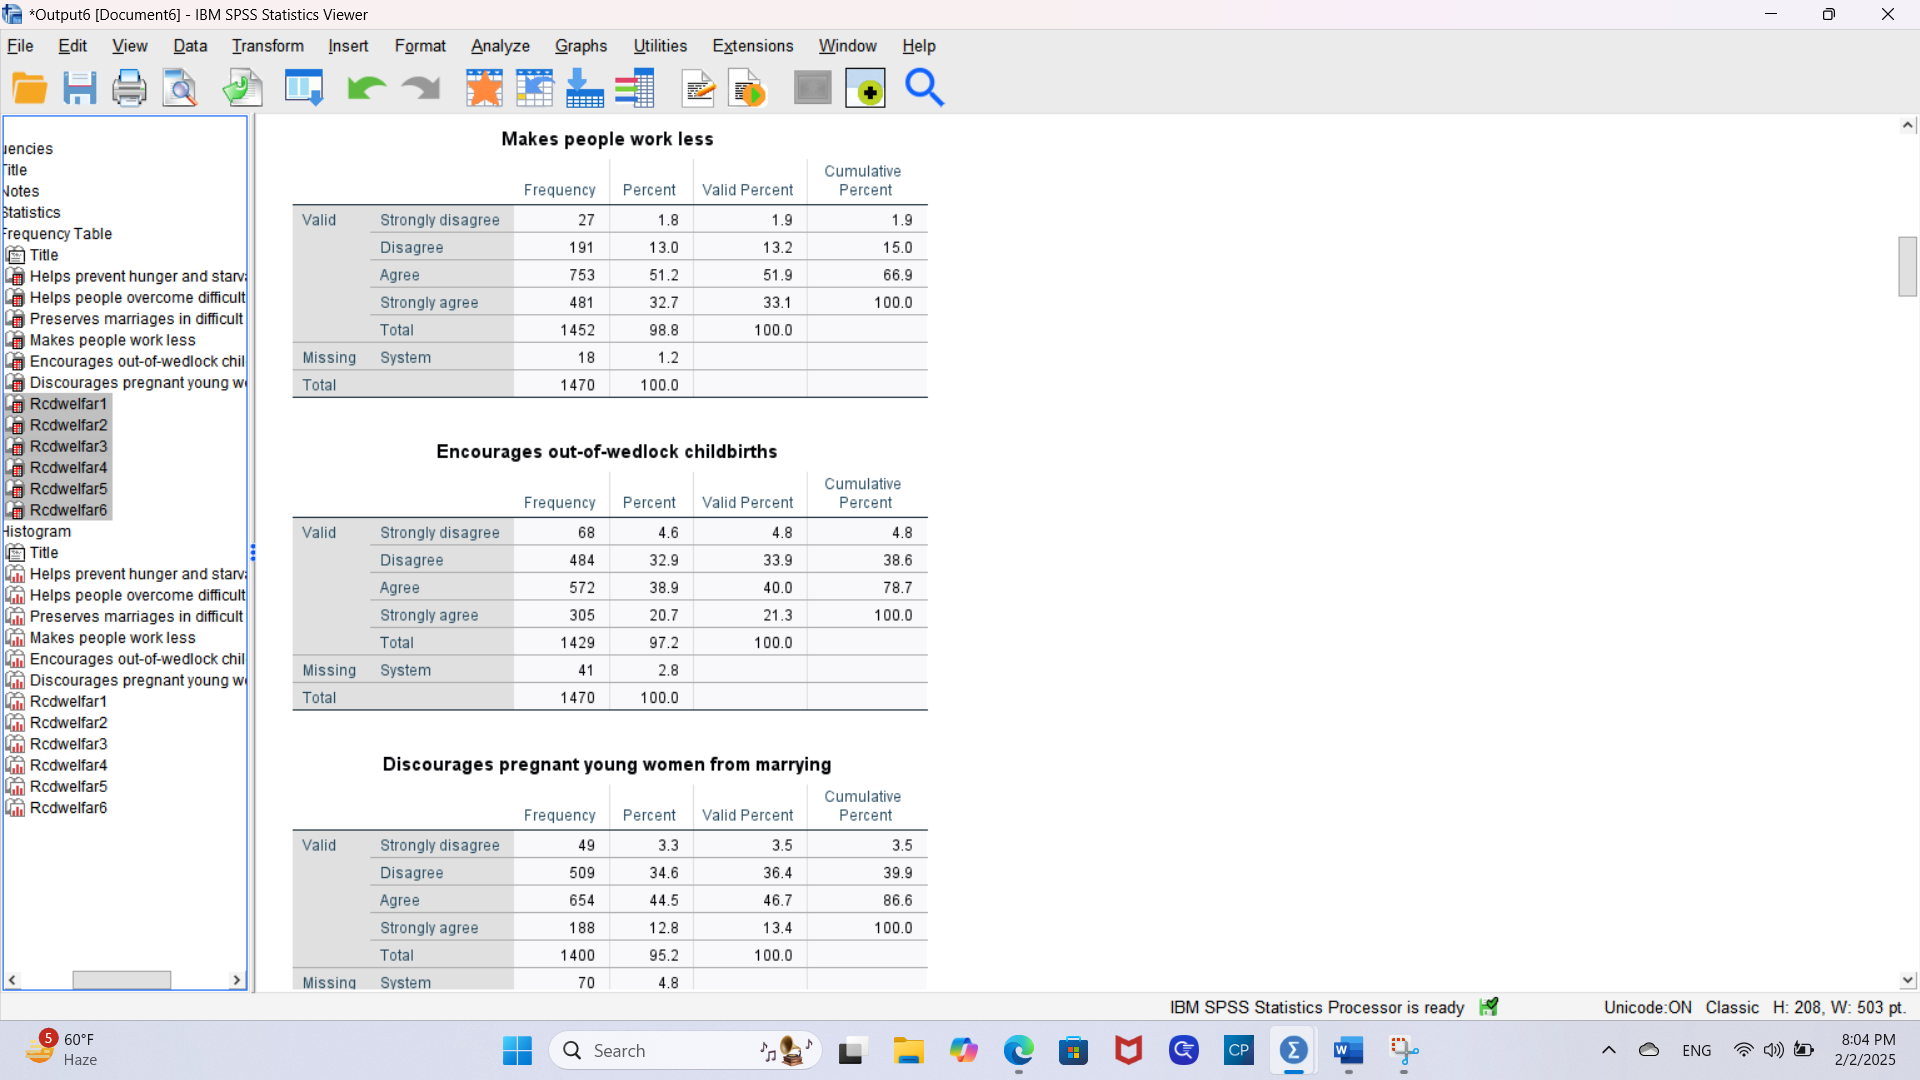Screen dimensions: 1920x1080
Task: Click the Print icon in the toolbar
Action: tap(130, 88)
